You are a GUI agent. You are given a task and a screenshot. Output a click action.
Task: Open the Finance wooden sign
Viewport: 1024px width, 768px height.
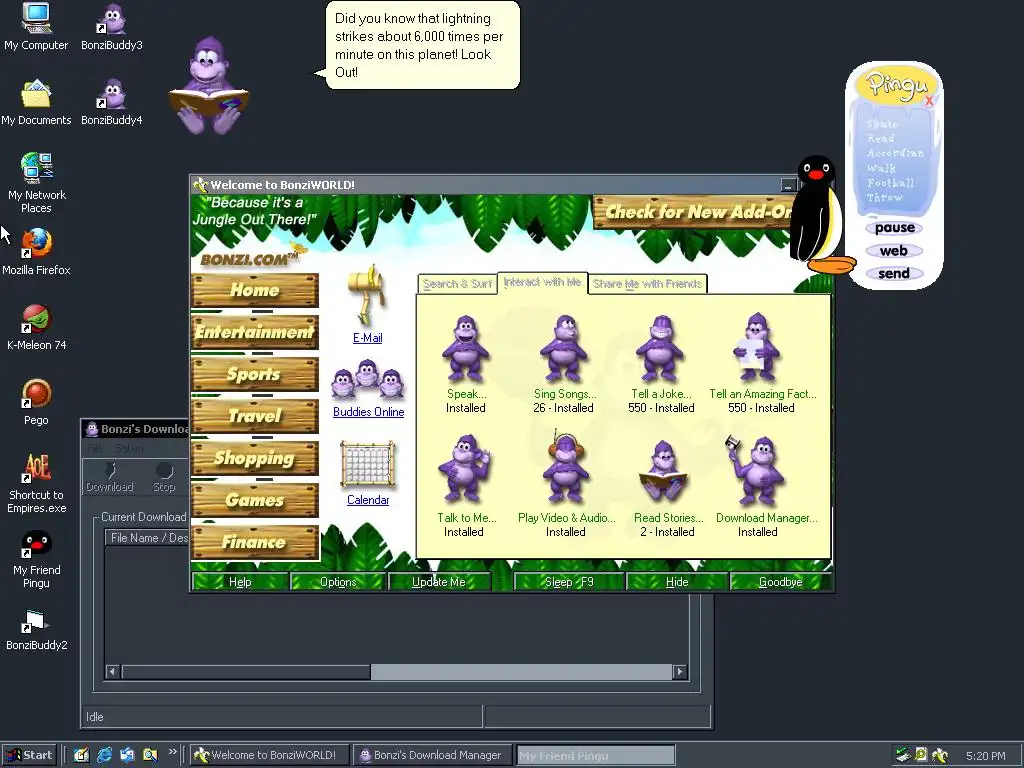click(255, 542)
